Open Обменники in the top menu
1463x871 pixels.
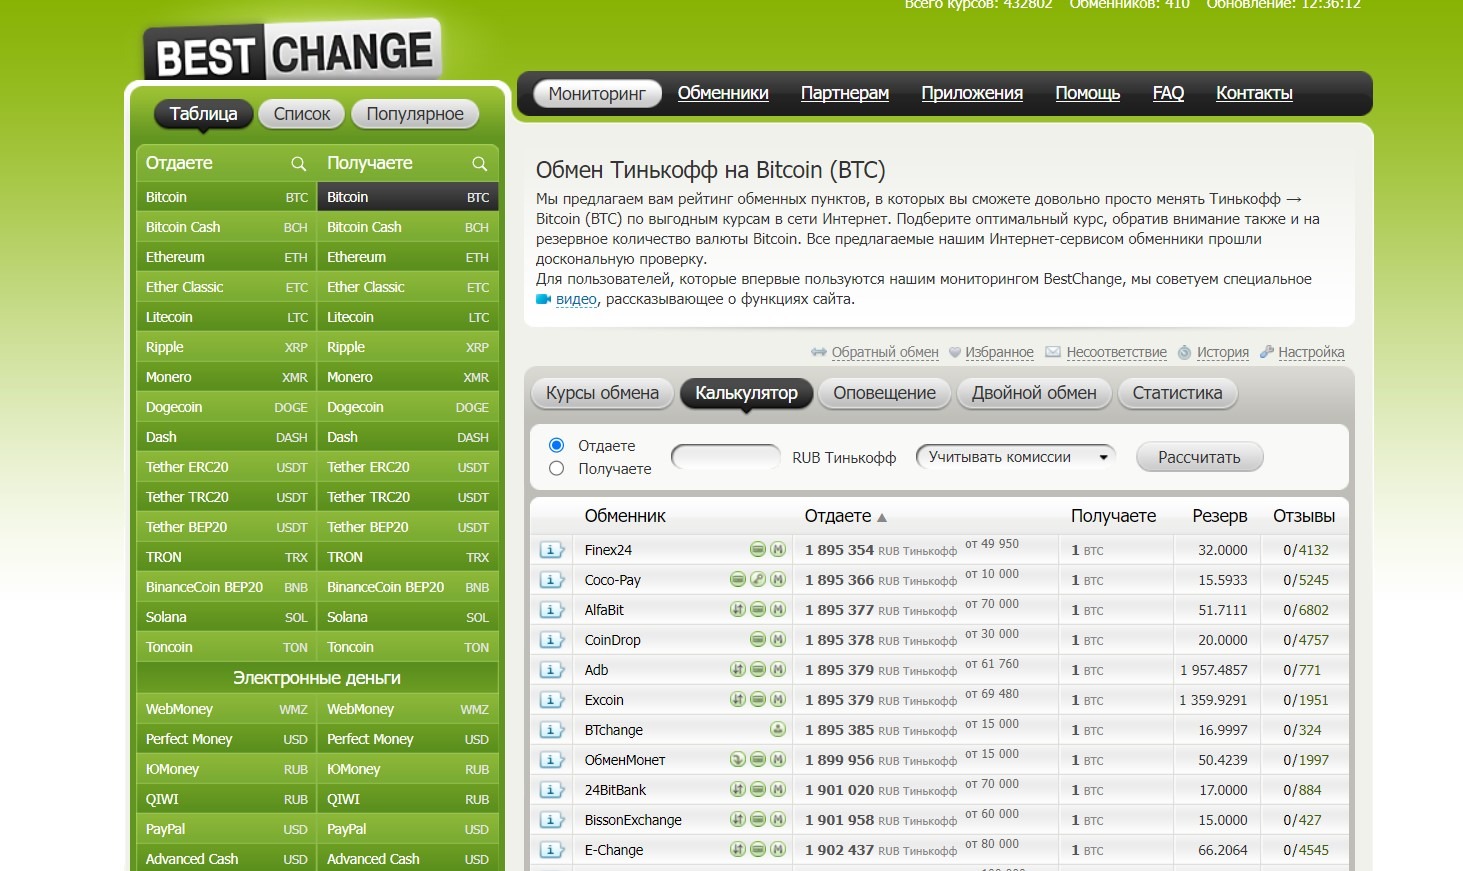point(723,93)
